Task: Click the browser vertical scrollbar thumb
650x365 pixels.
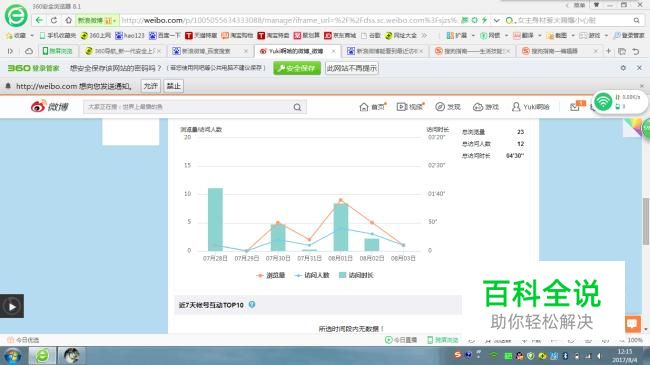Action: pyautogui.click(x=645, y=221)
